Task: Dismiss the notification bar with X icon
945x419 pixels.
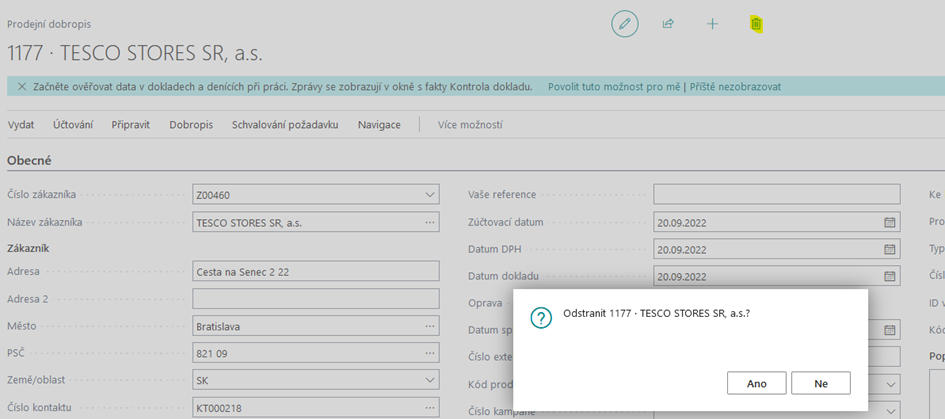Action: tap(22, 87)
